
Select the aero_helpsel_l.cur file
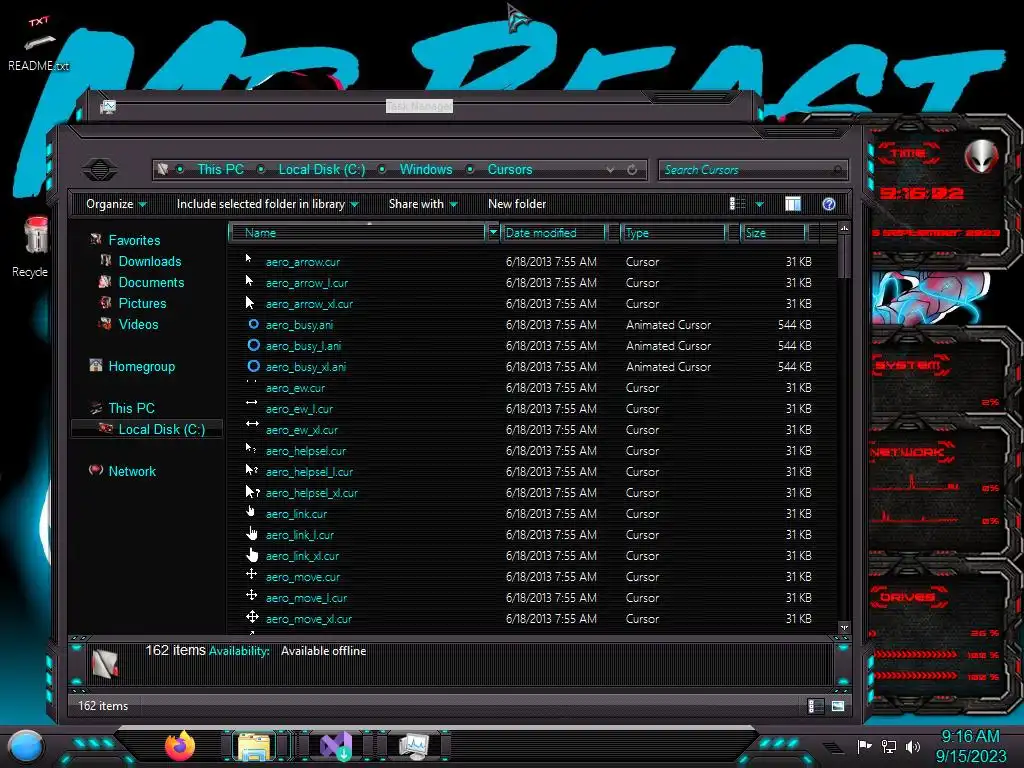click(309, 472)
